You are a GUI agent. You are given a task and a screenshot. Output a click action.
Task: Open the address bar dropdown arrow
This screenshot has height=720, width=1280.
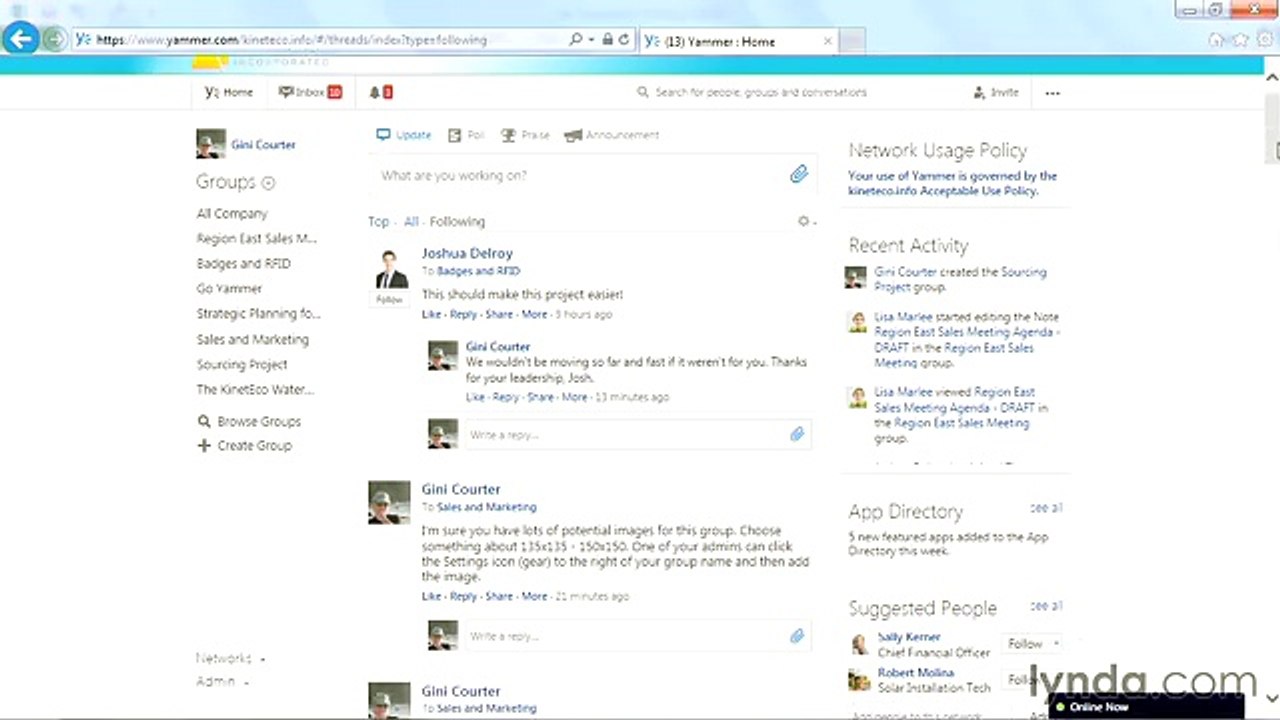[x=591, y=40]
